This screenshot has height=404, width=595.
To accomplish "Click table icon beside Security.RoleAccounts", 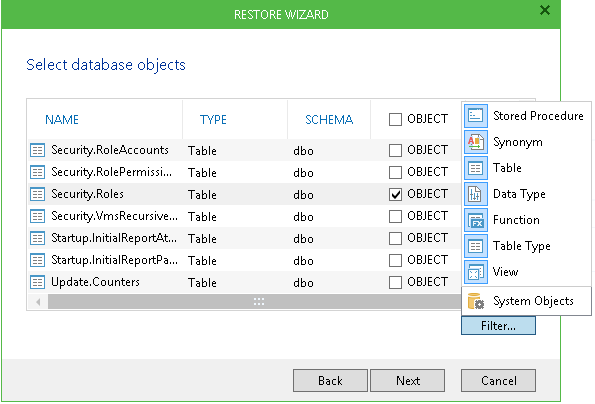I will (x=37, y=150).
